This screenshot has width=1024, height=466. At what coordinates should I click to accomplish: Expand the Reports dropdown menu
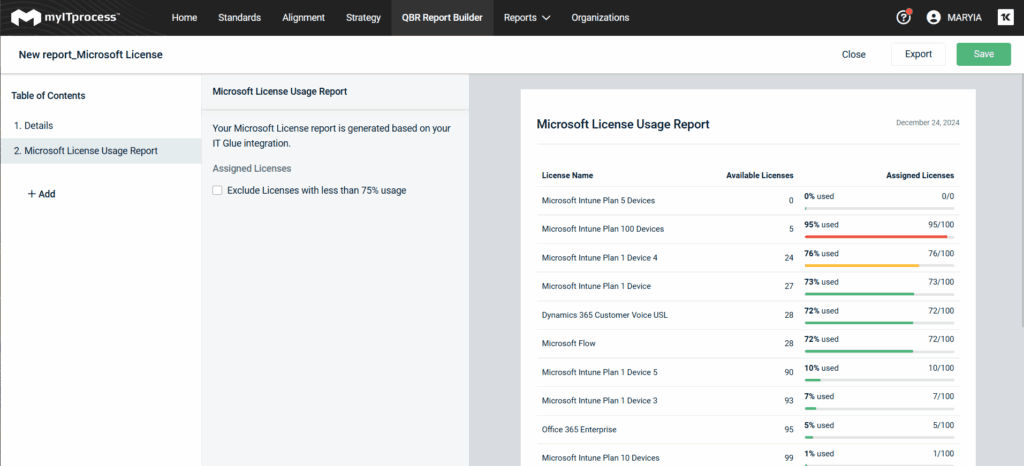coord(527,17)
